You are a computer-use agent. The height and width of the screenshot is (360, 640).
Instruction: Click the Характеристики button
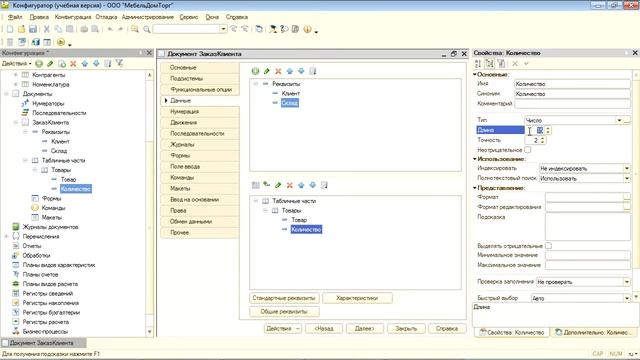click(358, 298)
